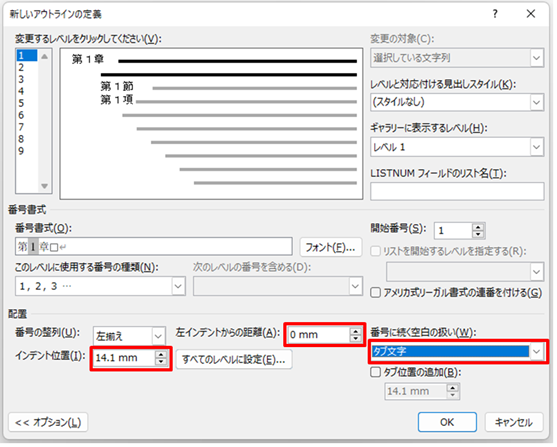Select level 2 in level list
This screenshot has height=447, width=557.
(x=22, y=68)
